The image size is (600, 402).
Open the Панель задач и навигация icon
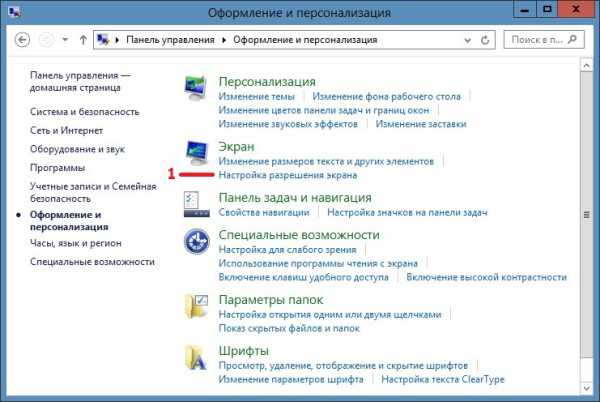(x=196, y=204)
